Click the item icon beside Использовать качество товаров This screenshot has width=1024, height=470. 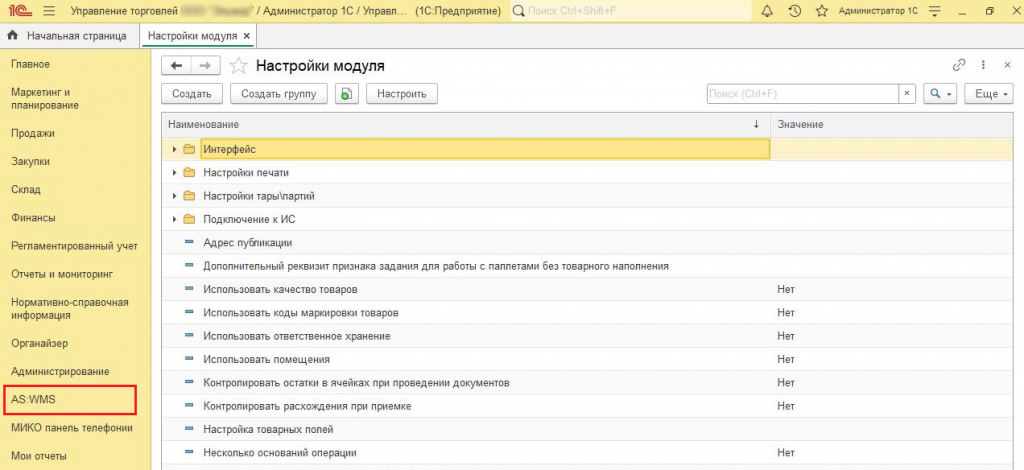189,289
